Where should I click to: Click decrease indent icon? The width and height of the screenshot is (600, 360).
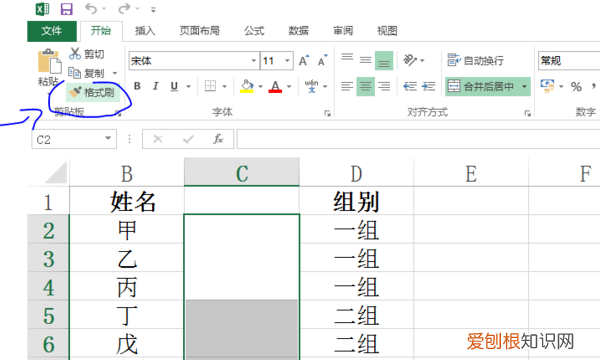[x=410, y=86]
